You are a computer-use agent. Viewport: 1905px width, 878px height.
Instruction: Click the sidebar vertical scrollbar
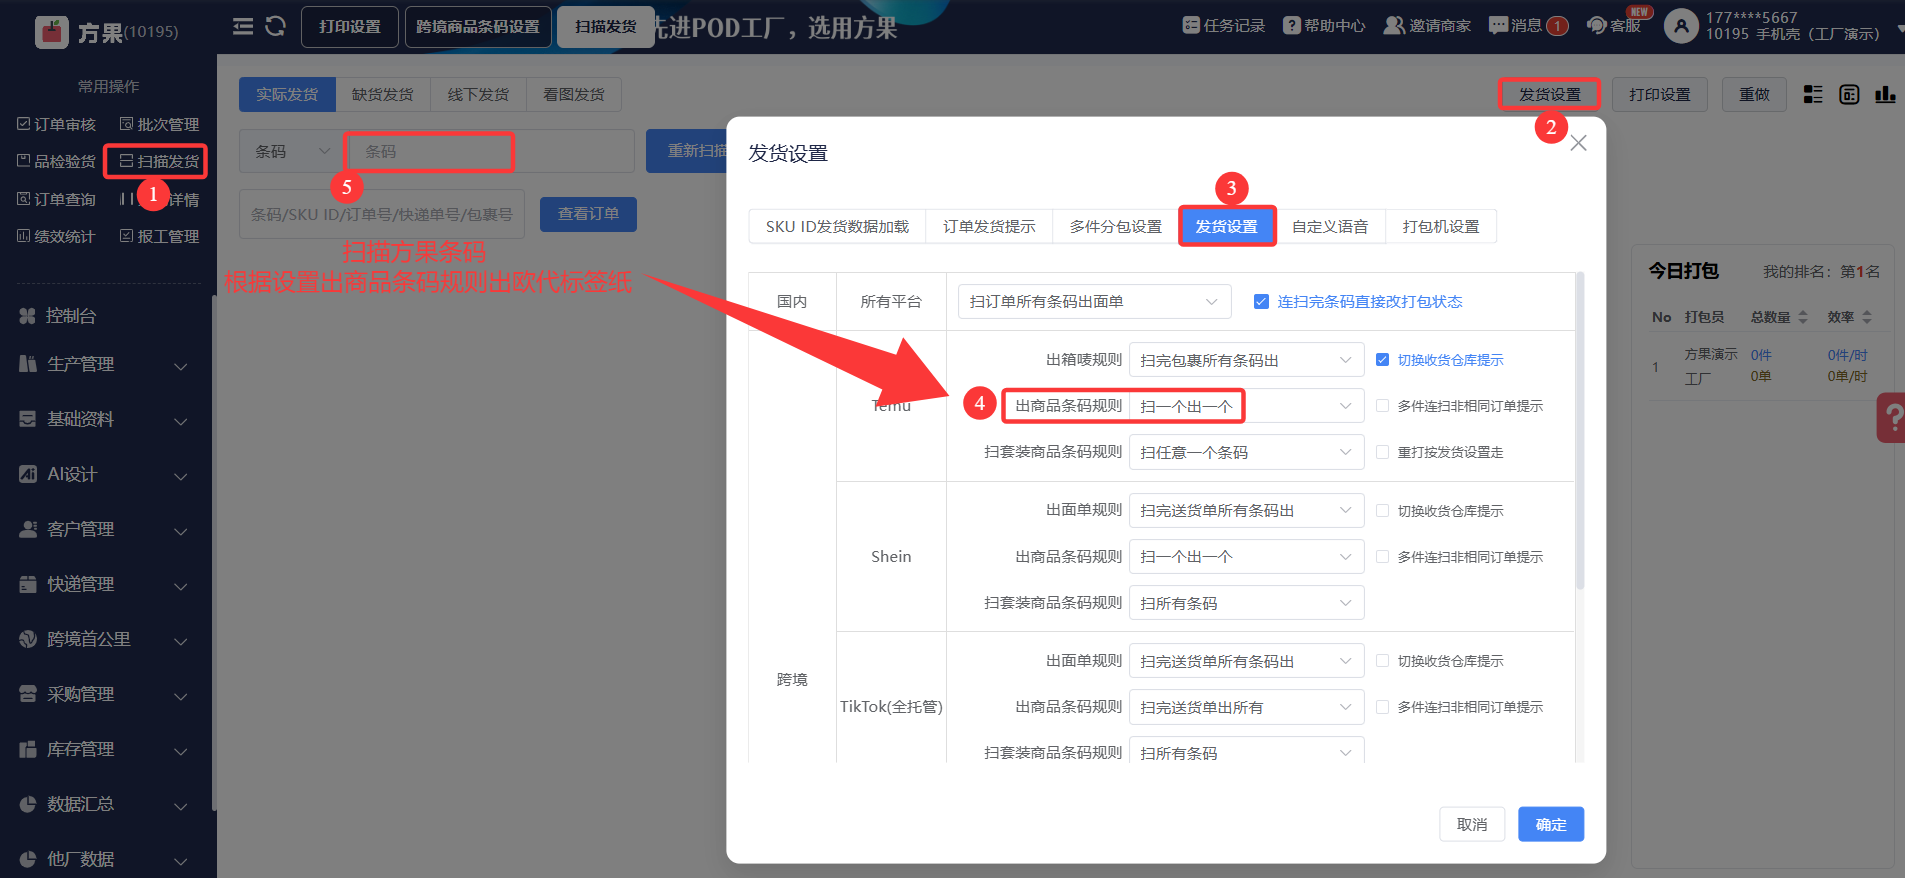point(214,553)
